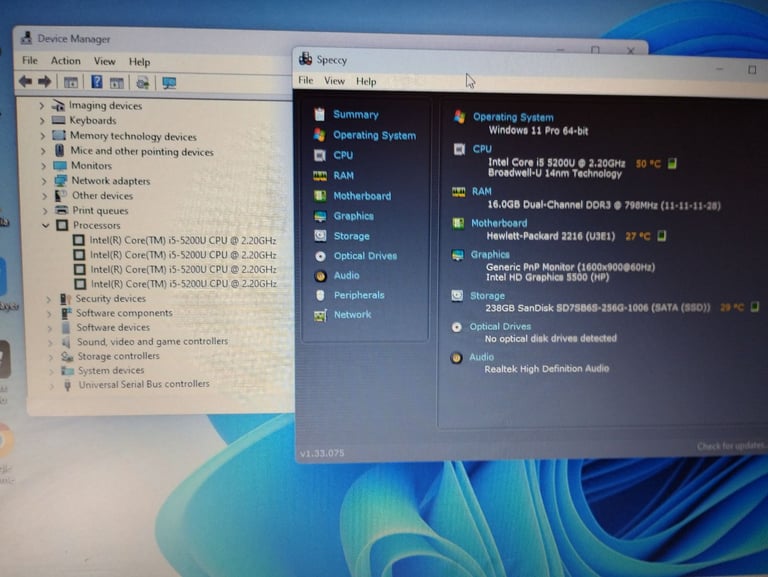
Task: Expand Imaging devices node
Action: point(41,105)
